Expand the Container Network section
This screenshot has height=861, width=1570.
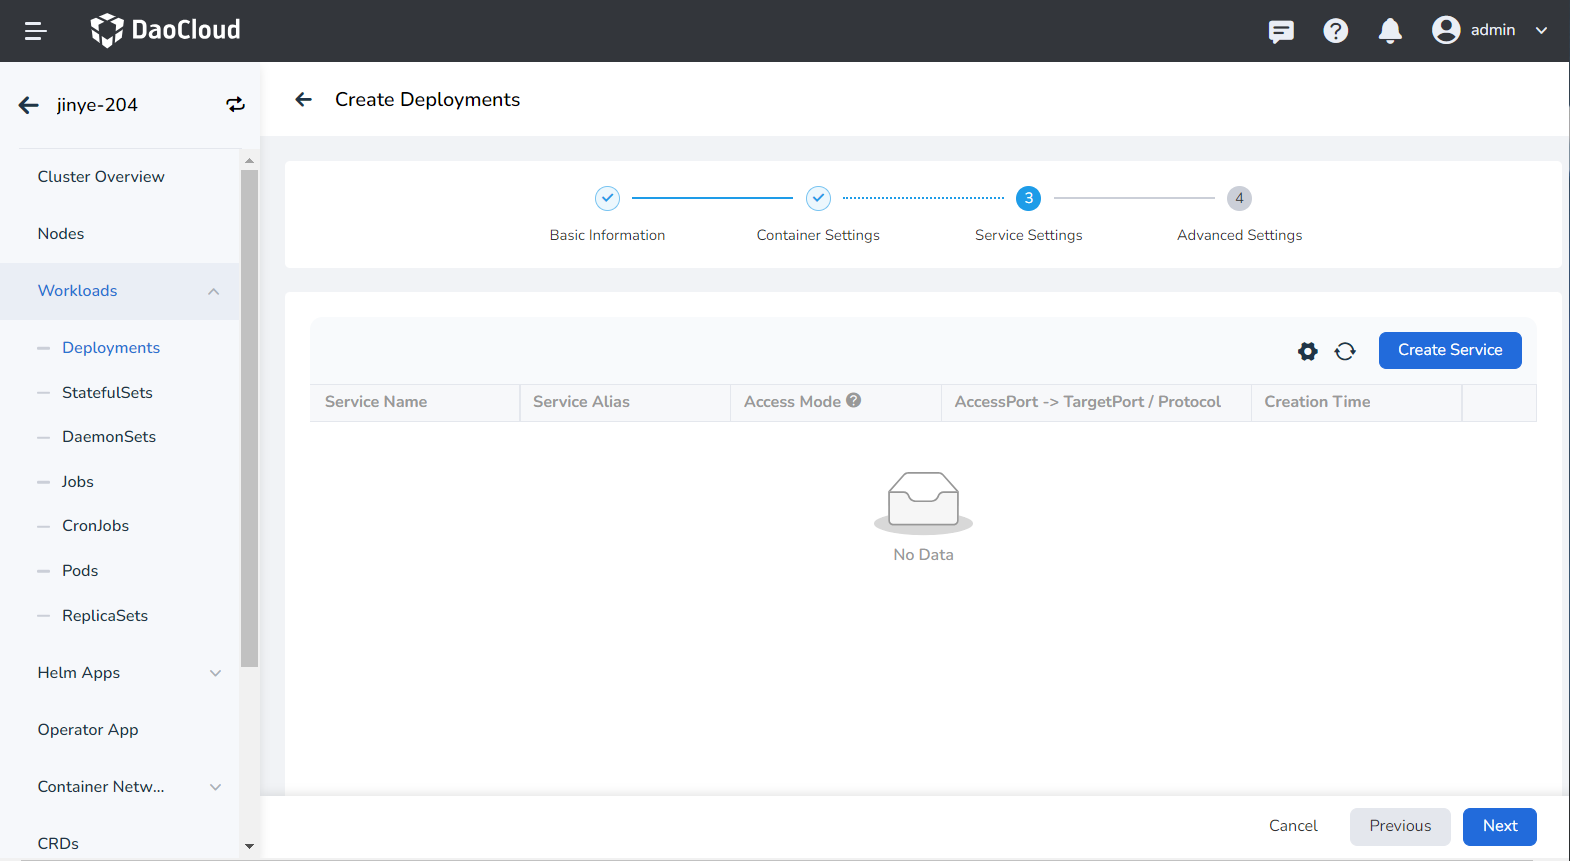point(215,787)
